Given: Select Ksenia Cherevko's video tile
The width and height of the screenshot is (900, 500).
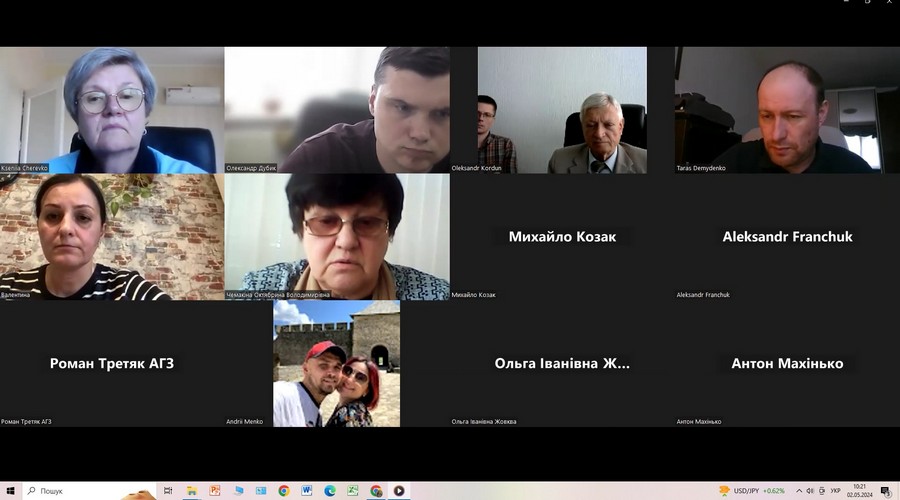Looking at the screenshot, I should pos(112,110).
